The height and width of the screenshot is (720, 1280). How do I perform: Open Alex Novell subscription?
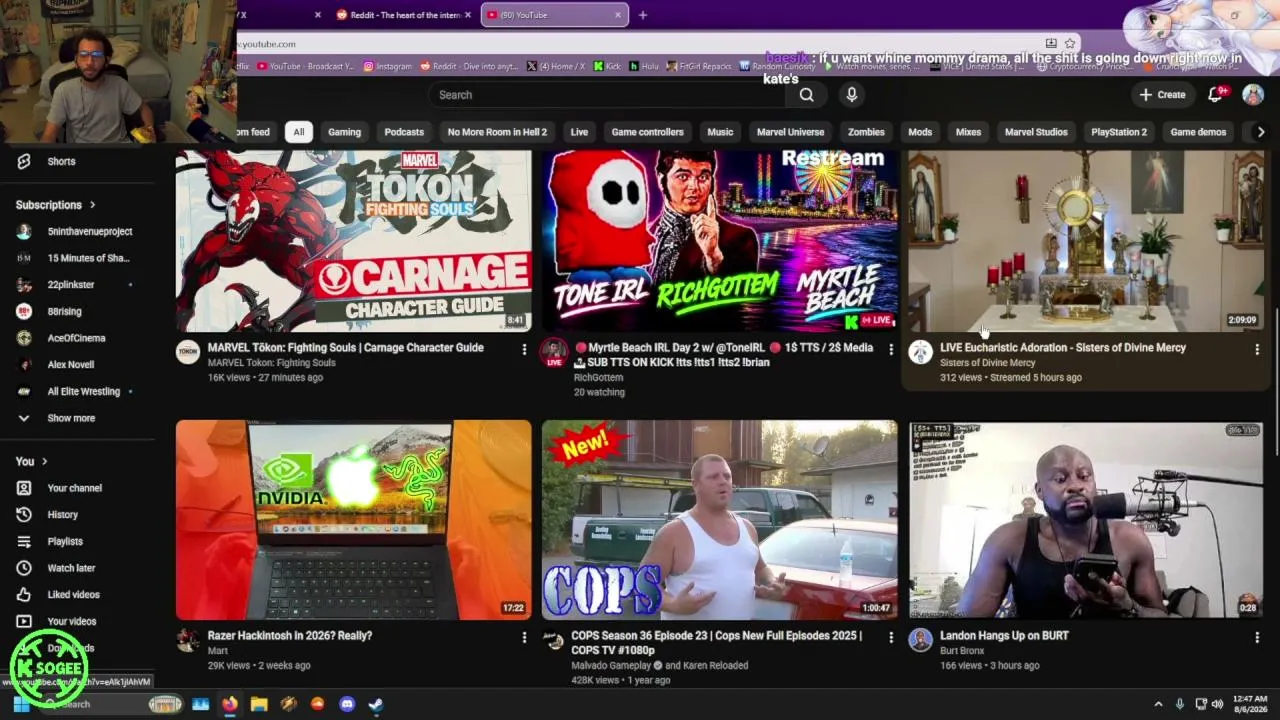(70, 365)
